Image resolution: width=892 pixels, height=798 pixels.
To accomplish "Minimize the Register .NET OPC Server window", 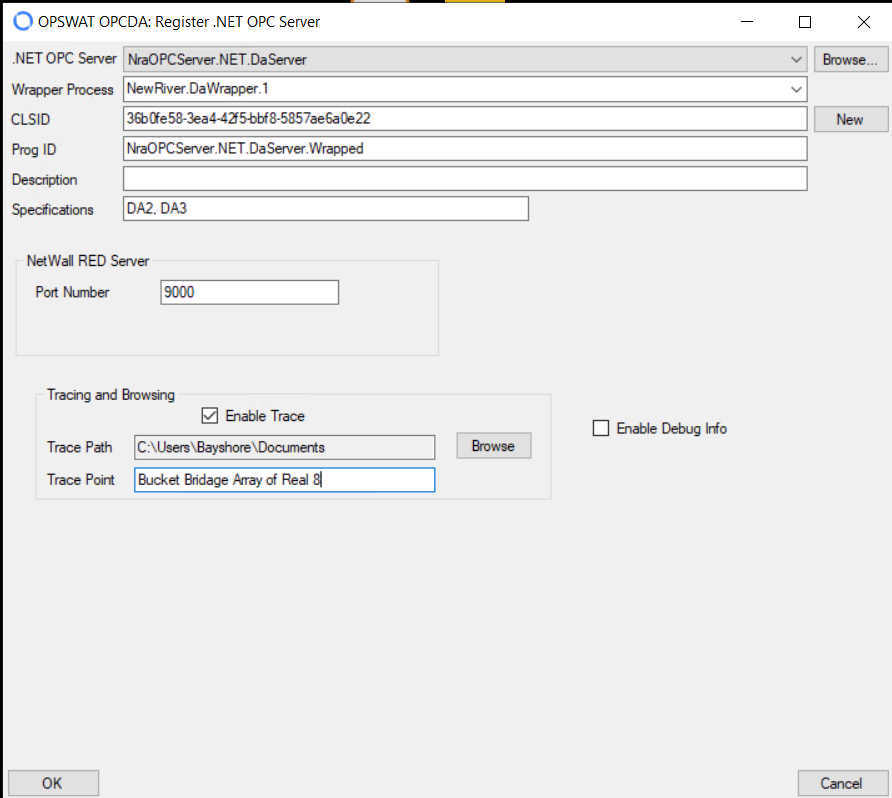I will coord(746,22).
